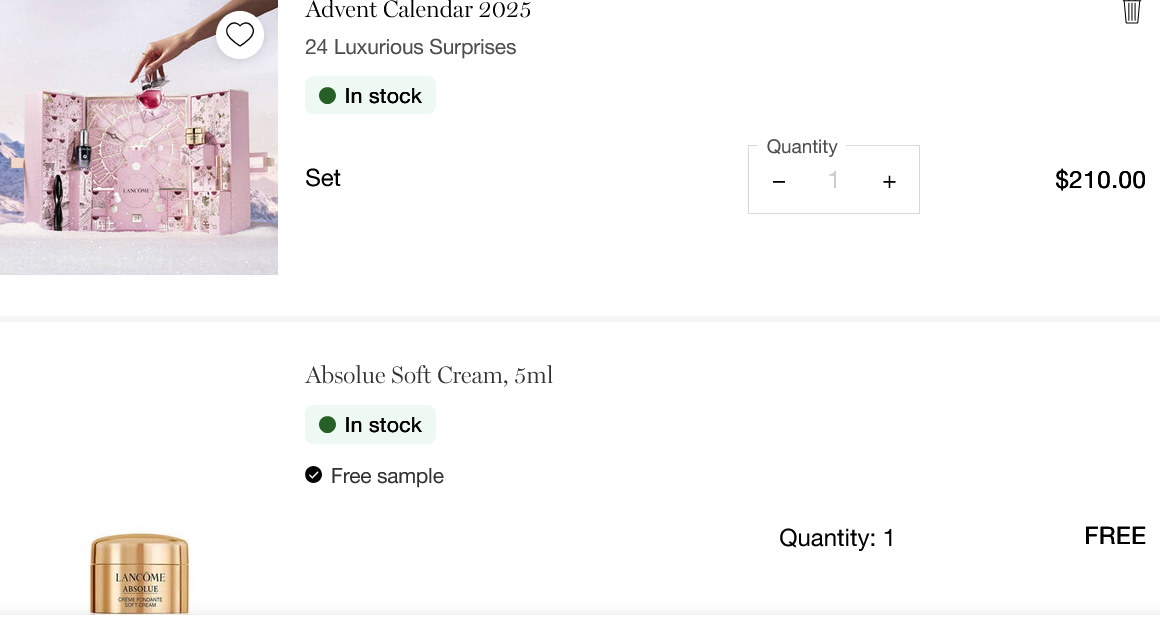This screenshot has width=1160, height=618.
Task: Click the In stock badge under Absolue Soft Cream
Action: (x=370, y=425)
